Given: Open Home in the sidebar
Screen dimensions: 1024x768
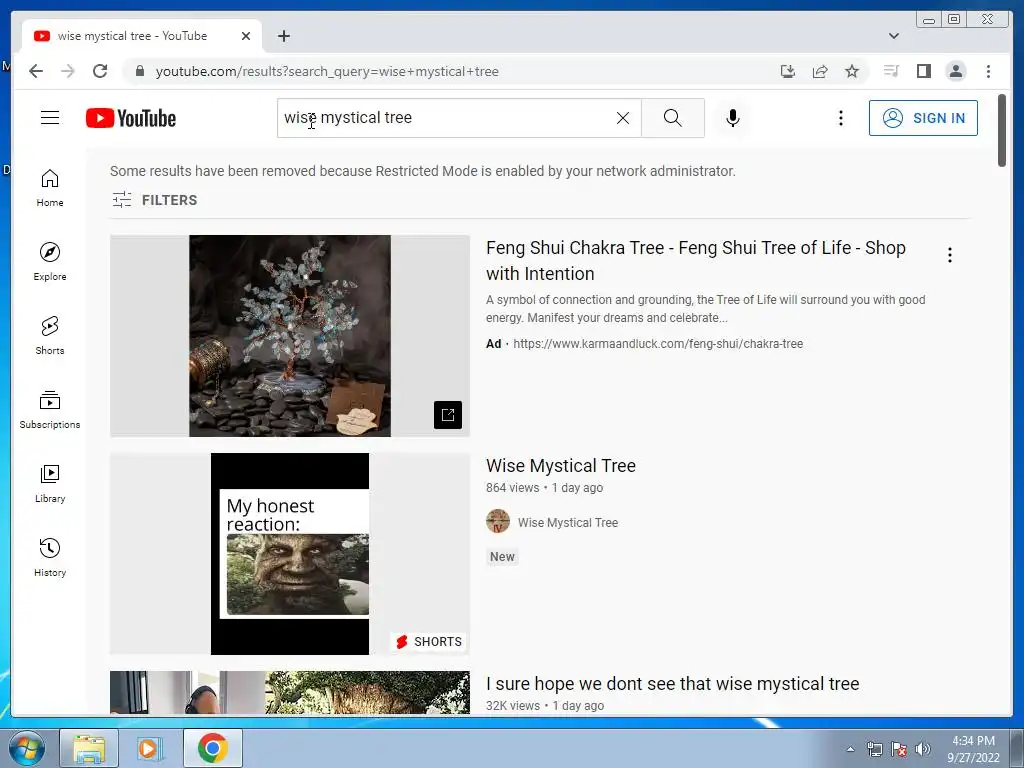Looking at the screenshot, I should point(50,188).
